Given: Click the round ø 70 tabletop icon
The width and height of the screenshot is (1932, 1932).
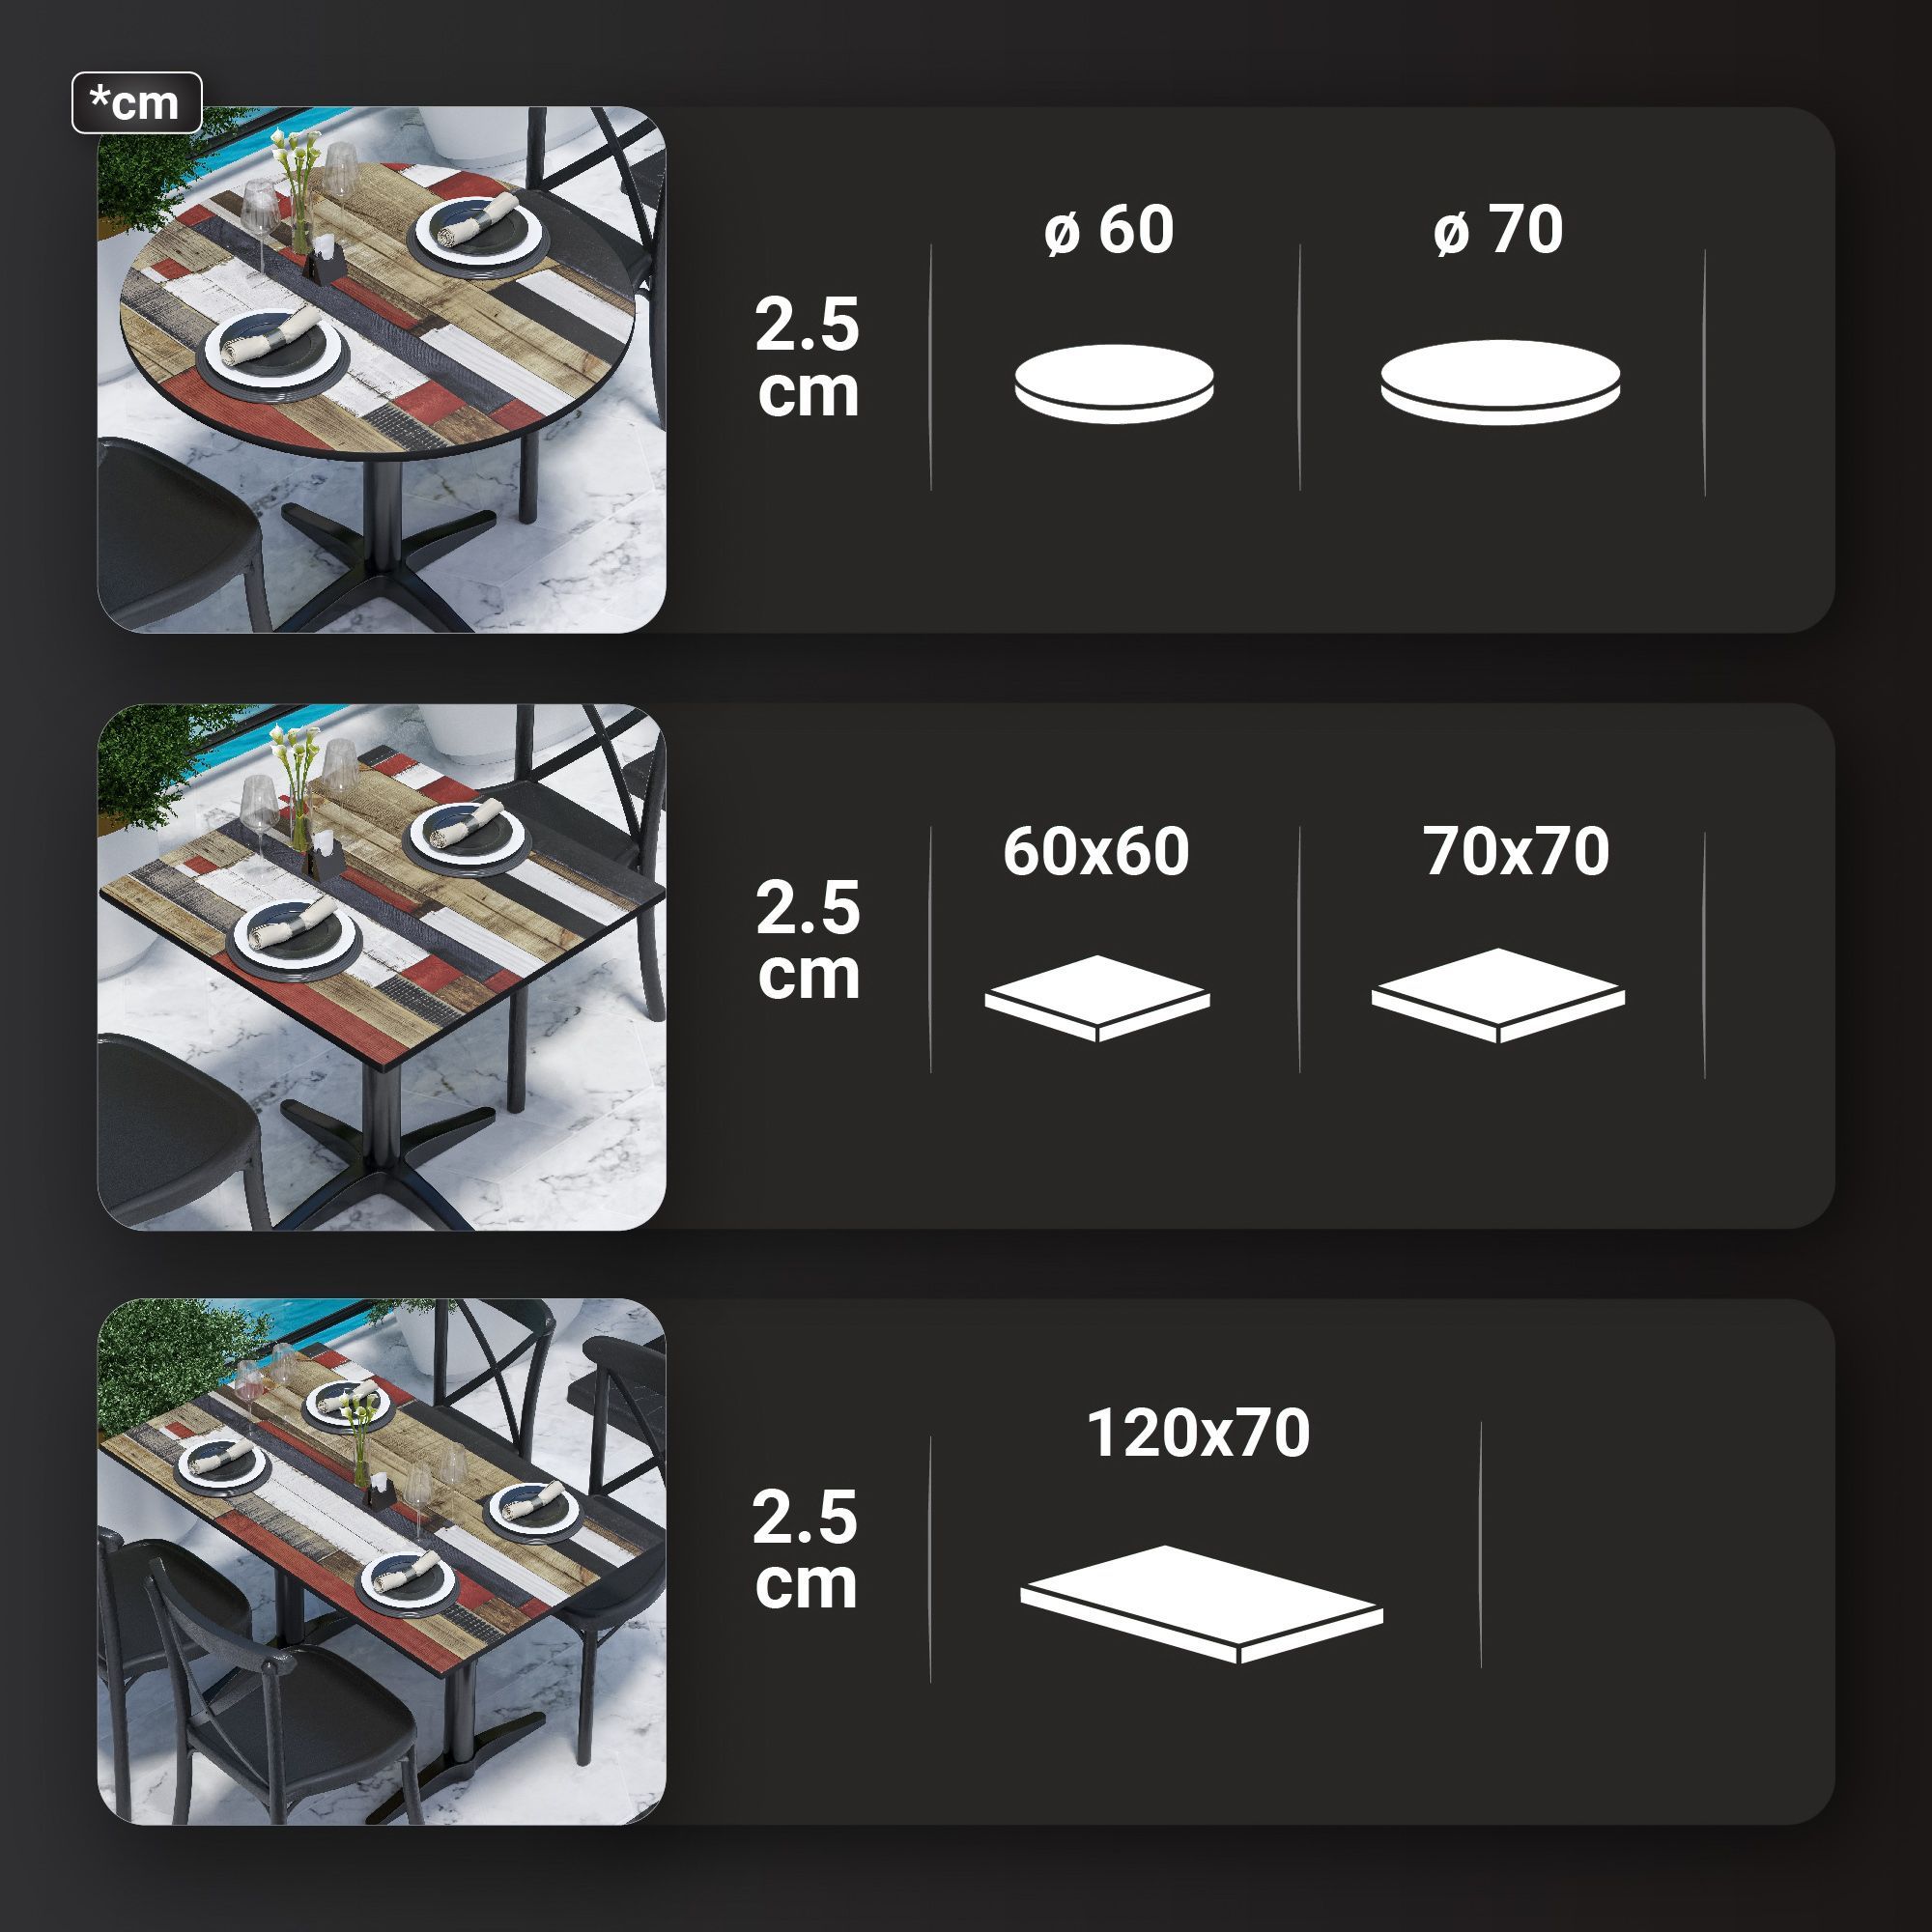Looking at the screenshot, I should click(x=1500, y=382).
